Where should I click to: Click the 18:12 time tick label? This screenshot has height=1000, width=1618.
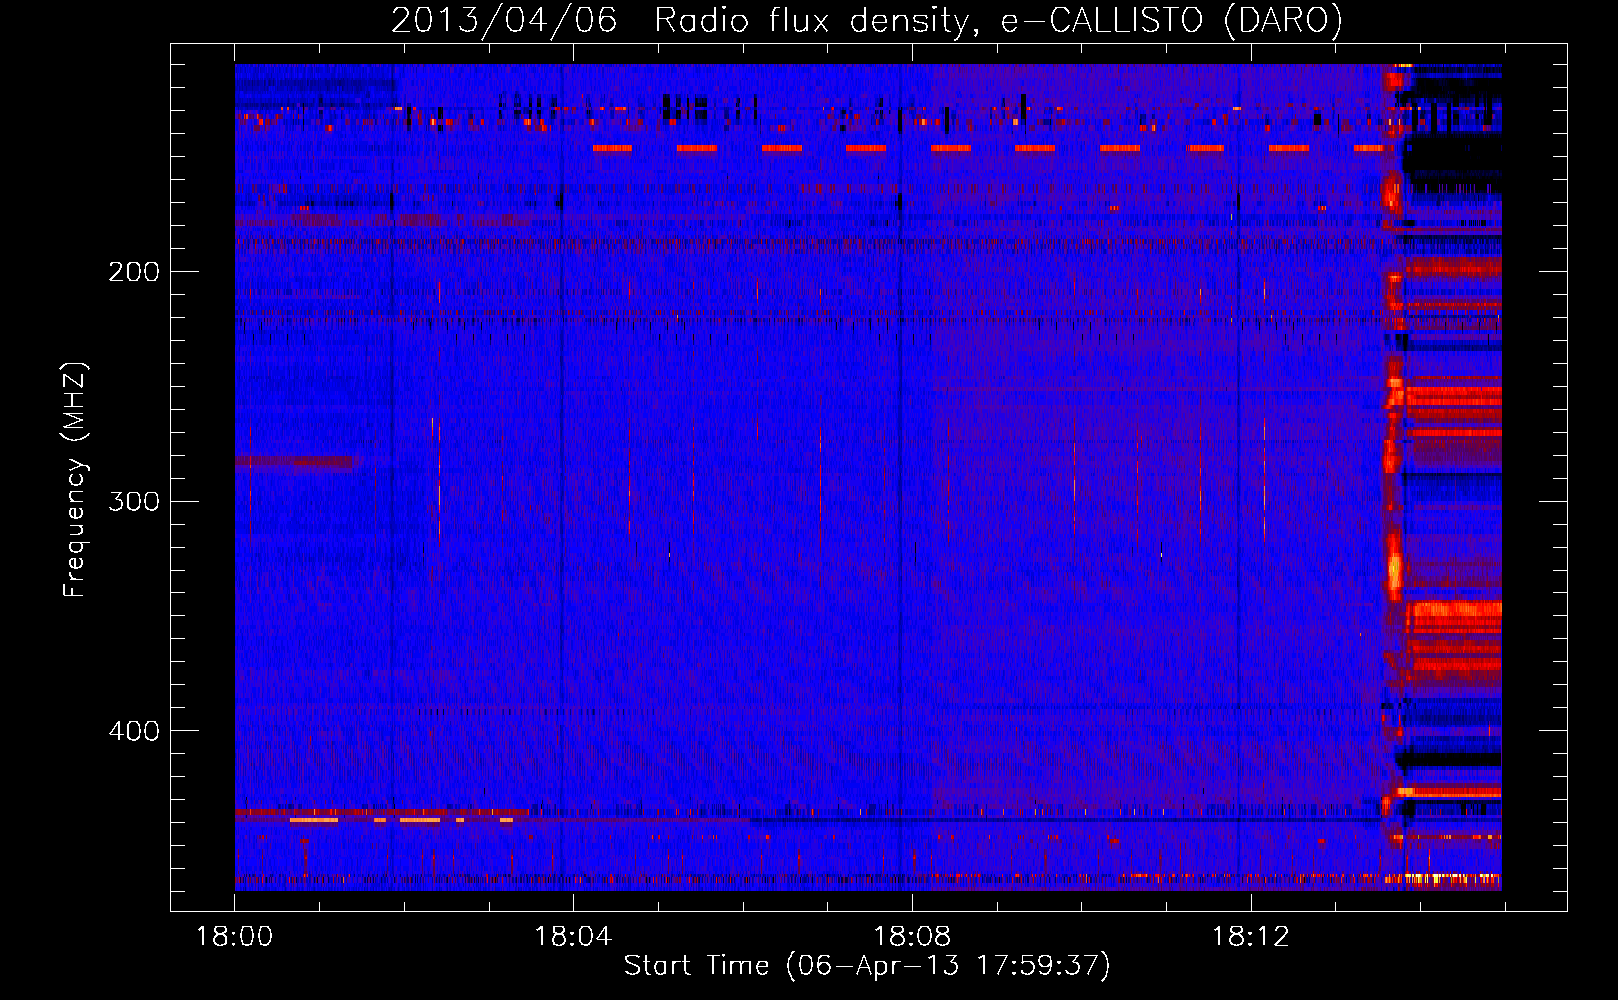coord(1251,937)
